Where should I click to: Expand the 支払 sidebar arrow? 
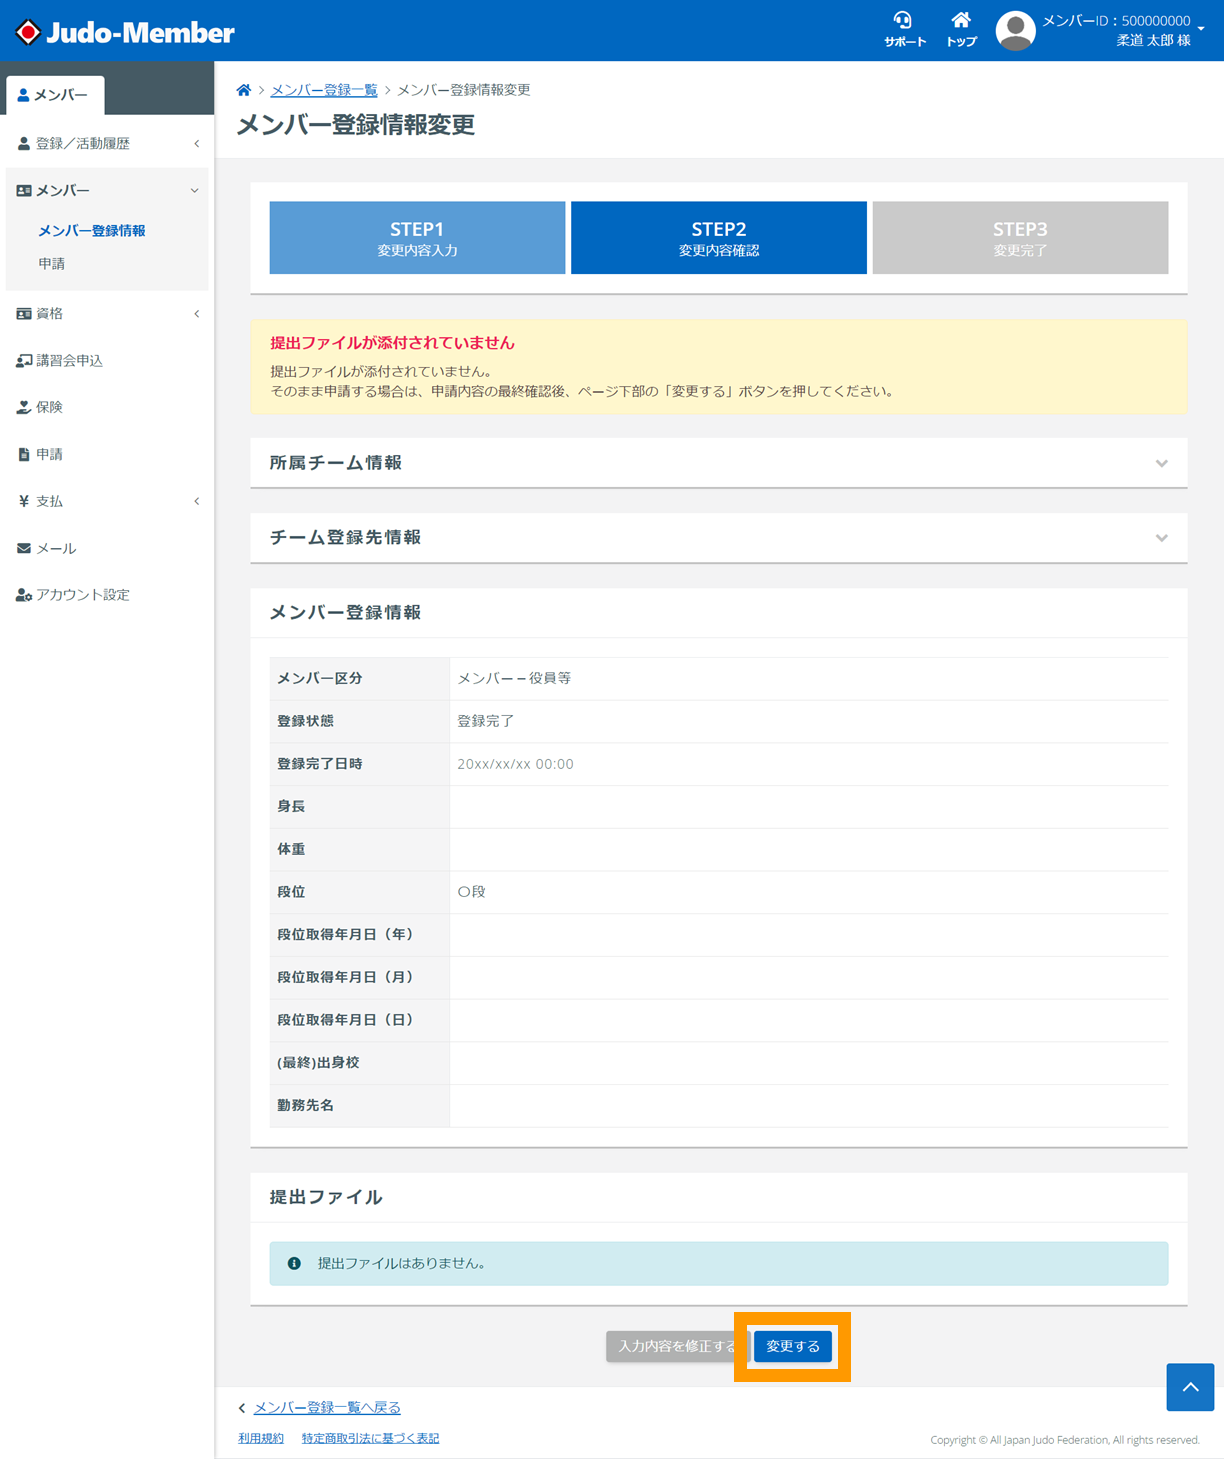pos(197,501)
